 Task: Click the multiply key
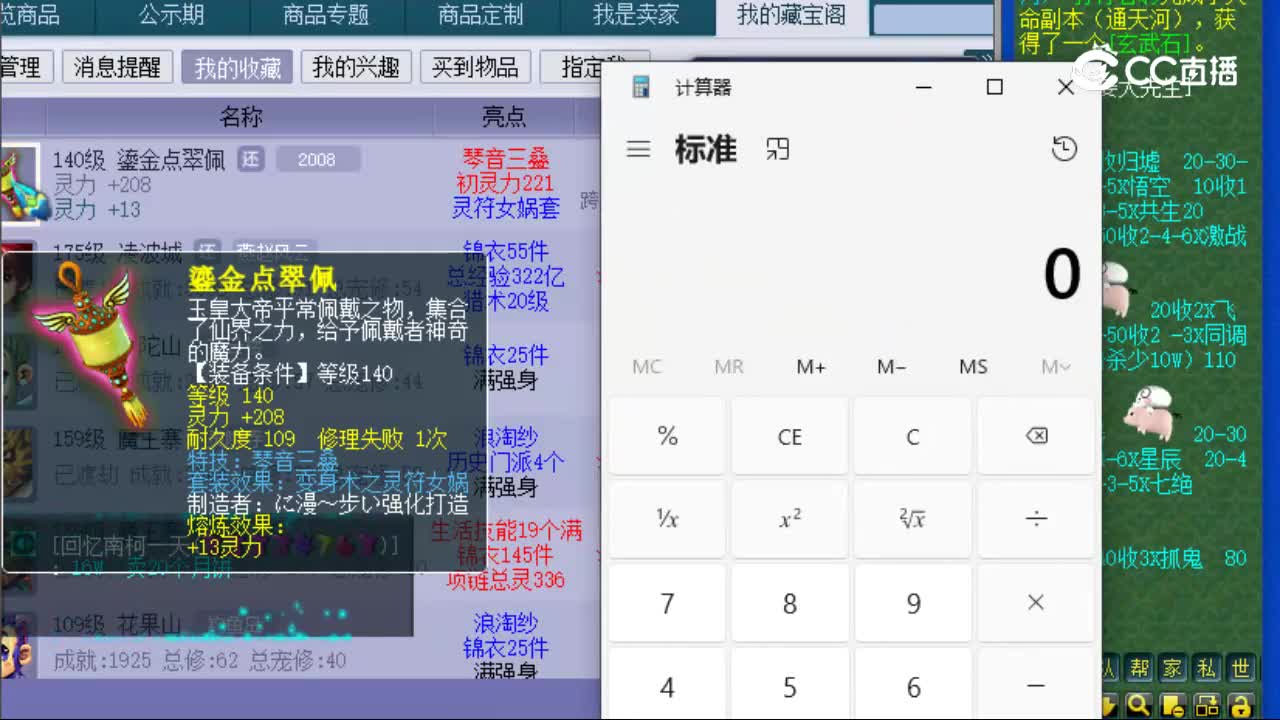1037,603
